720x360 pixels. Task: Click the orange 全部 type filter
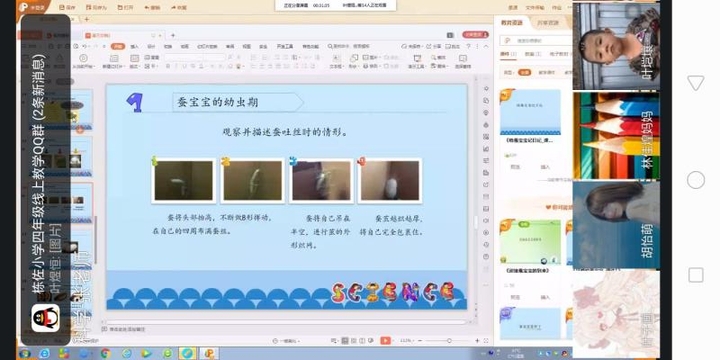524,73
